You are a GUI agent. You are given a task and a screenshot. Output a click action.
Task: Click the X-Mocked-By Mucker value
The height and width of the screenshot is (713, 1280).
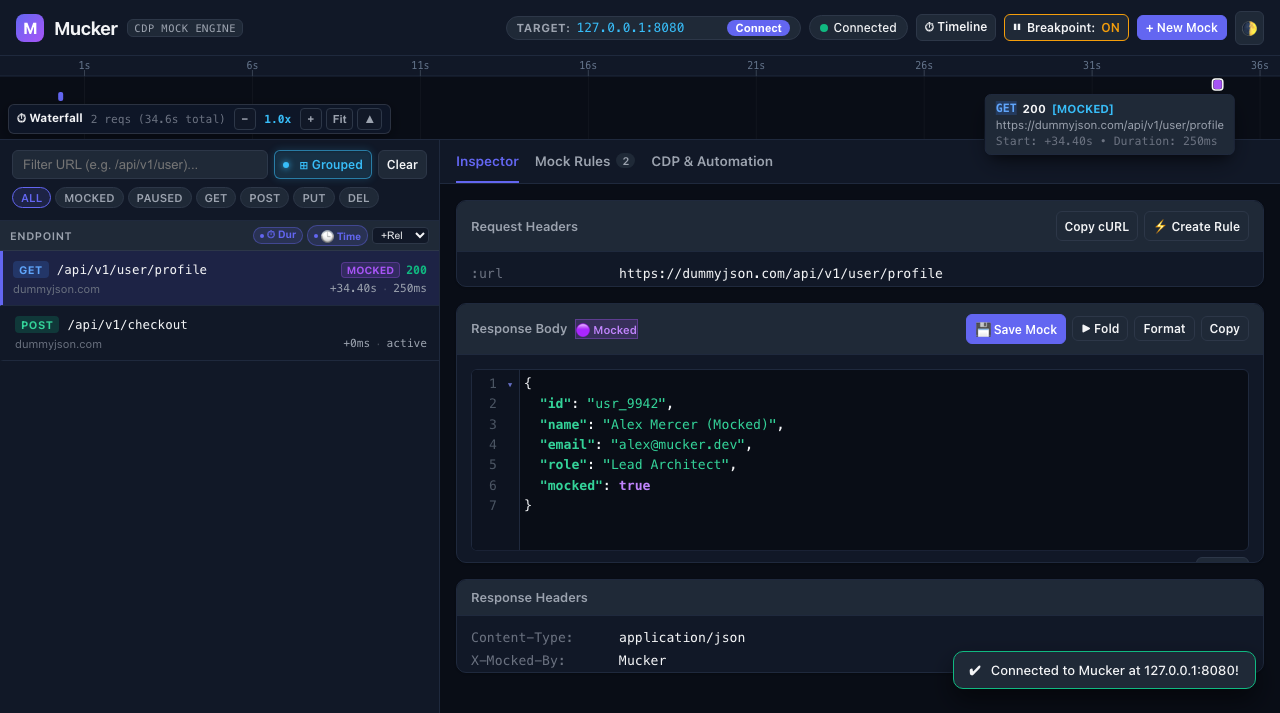(642, 660)
